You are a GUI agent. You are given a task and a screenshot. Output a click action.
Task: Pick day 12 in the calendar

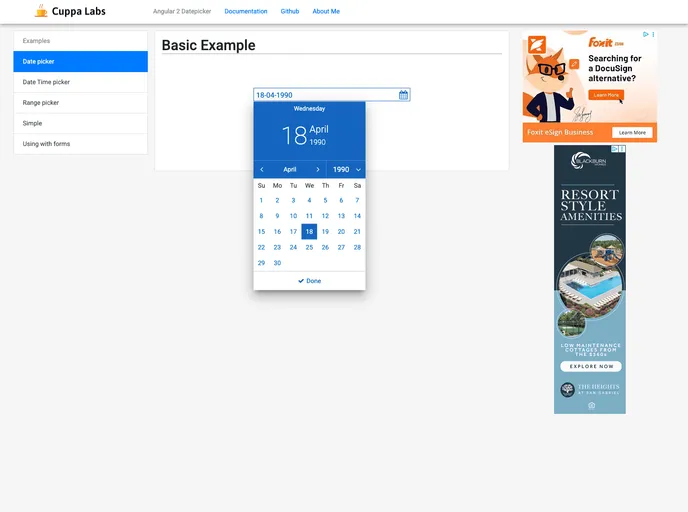325,216
